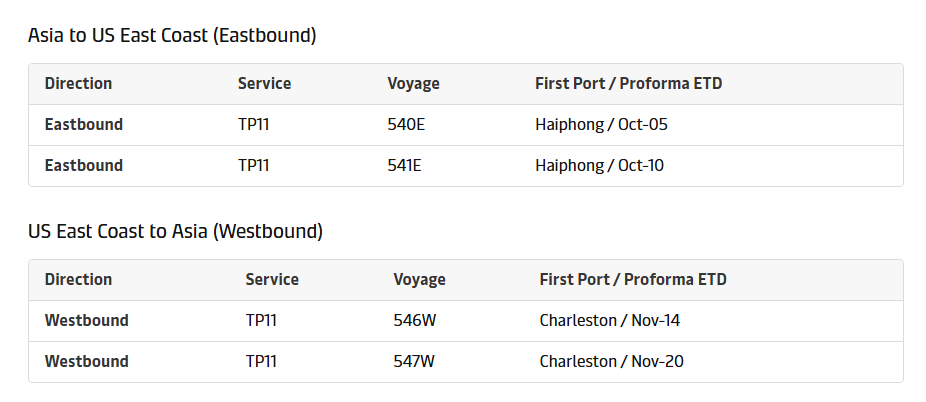Viewport: 926px width, 402px height.
Task: Click the Direction header in the Eastbound table
Action: pyautogui.click(x=79, y=84)
